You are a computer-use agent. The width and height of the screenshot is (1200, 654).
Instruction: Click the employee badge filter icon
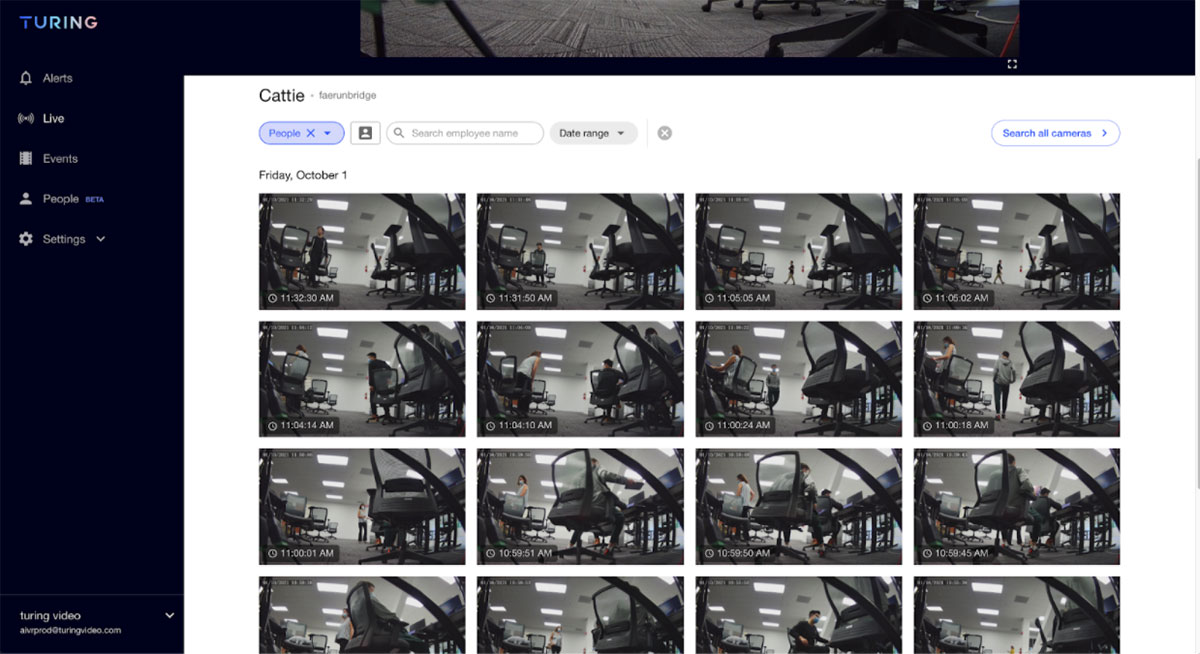365,133
